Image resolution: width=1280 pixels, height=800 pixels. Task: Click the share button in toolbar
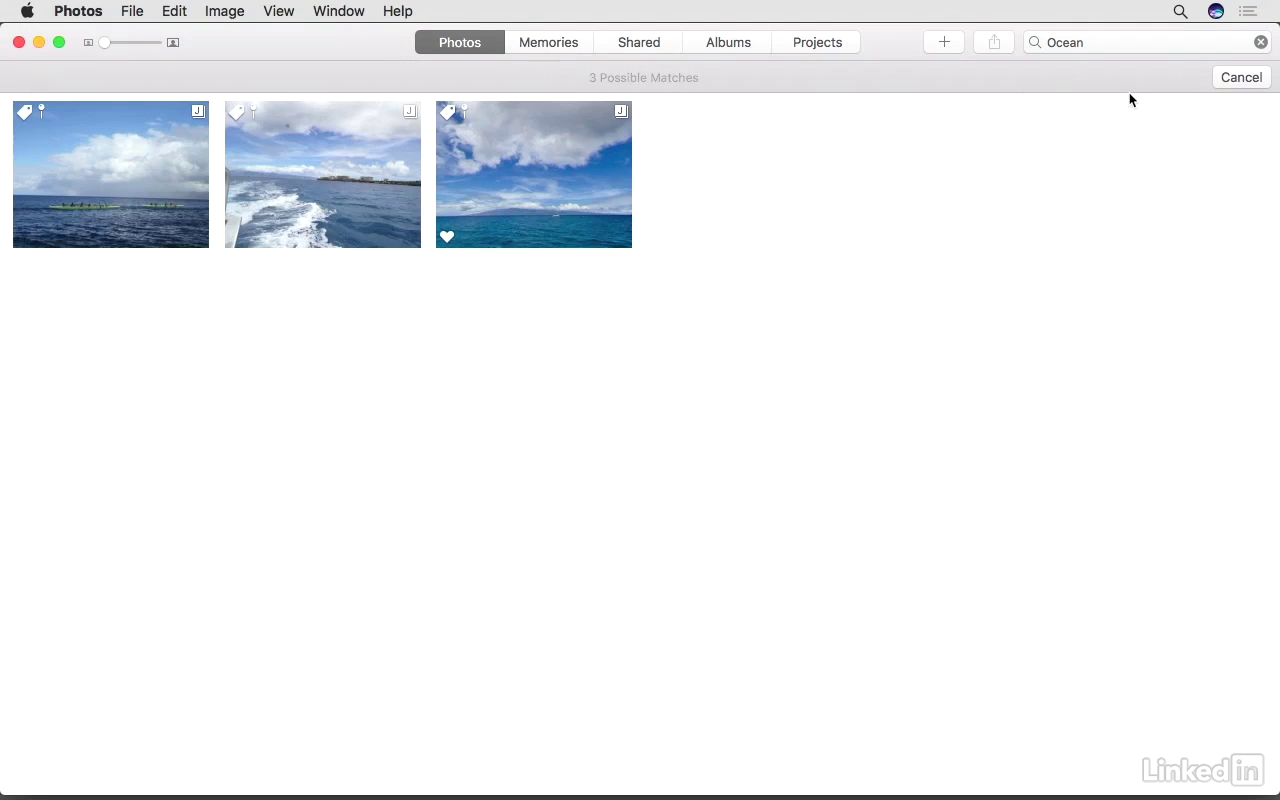click(994, 42)
